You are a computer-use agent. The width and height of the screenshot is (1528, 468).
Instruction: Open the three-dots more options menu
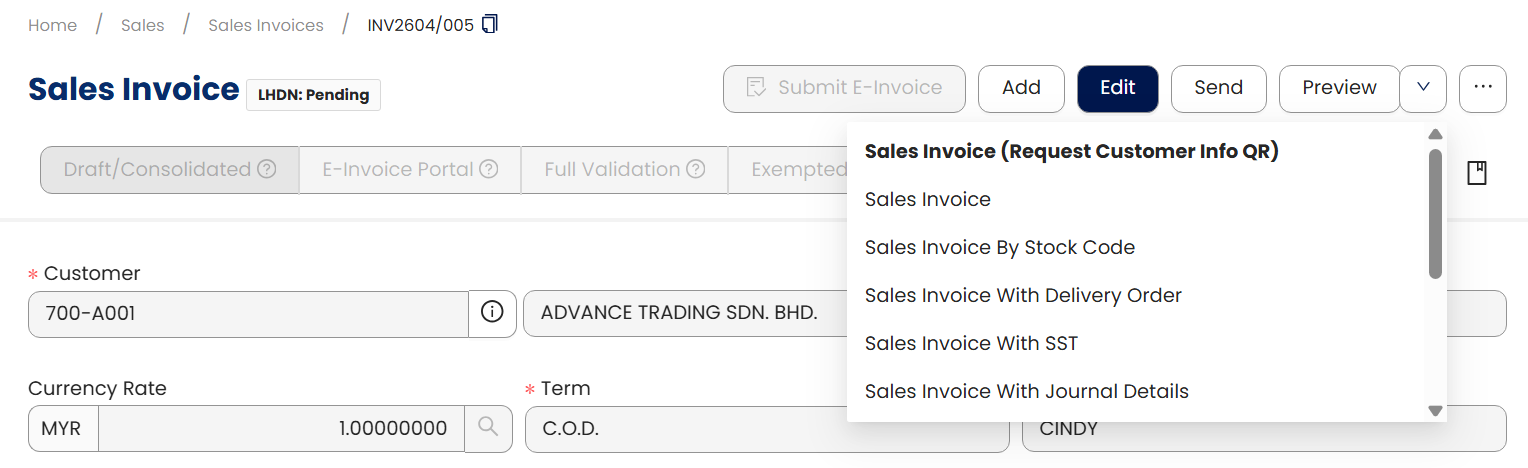1482,88
